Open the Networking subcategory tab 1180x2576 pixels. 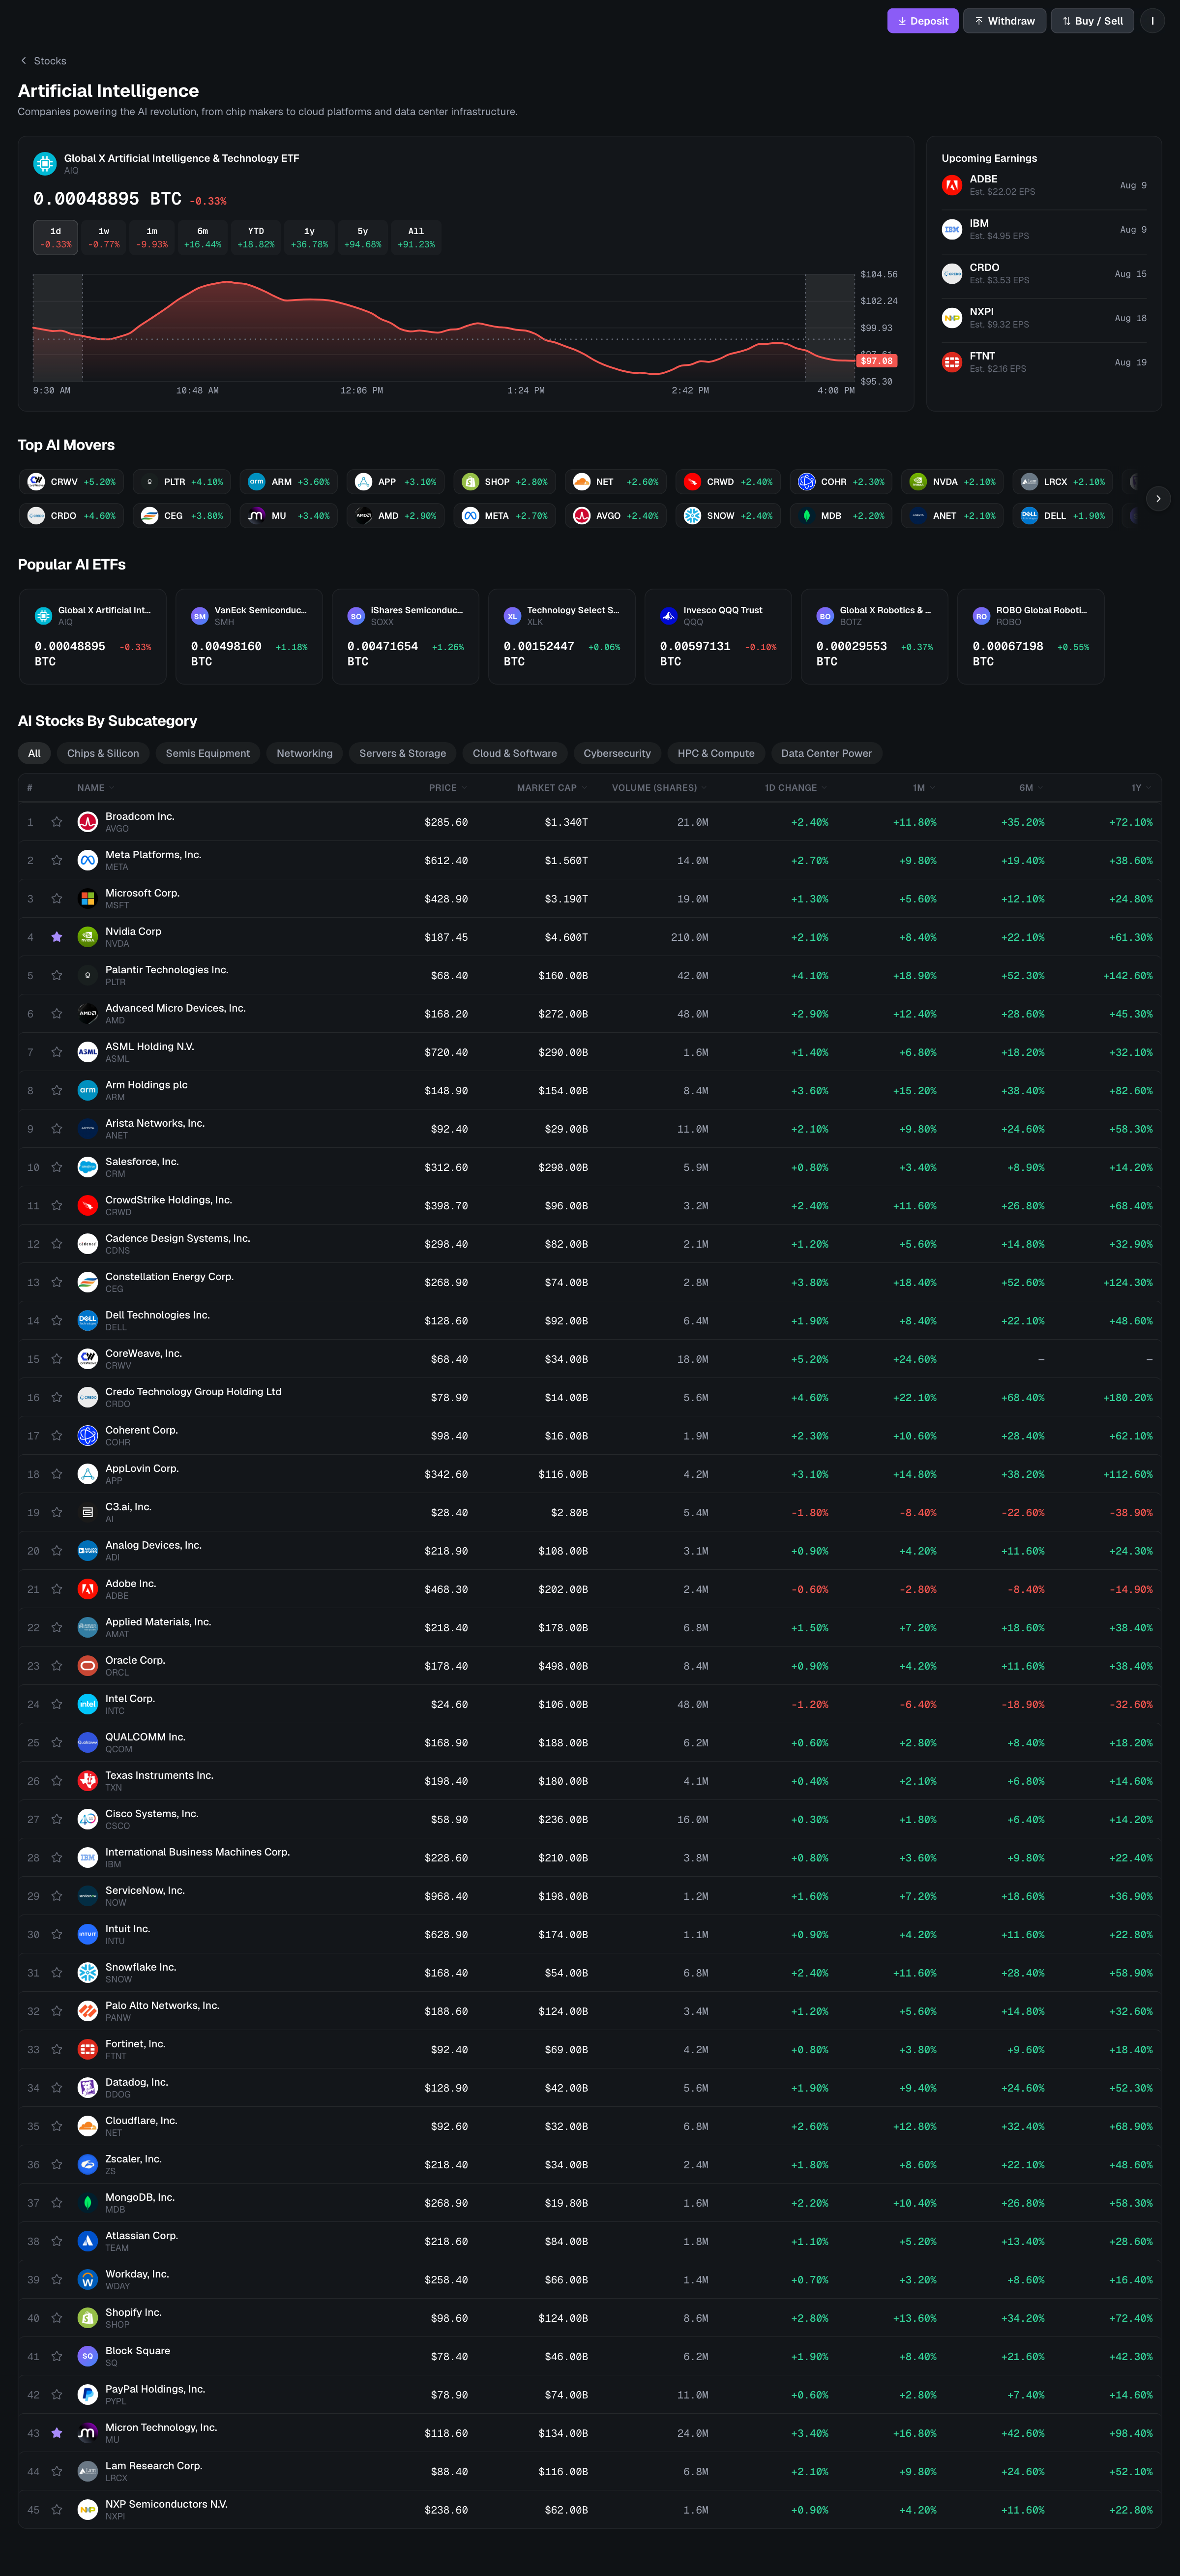(305, 753)
